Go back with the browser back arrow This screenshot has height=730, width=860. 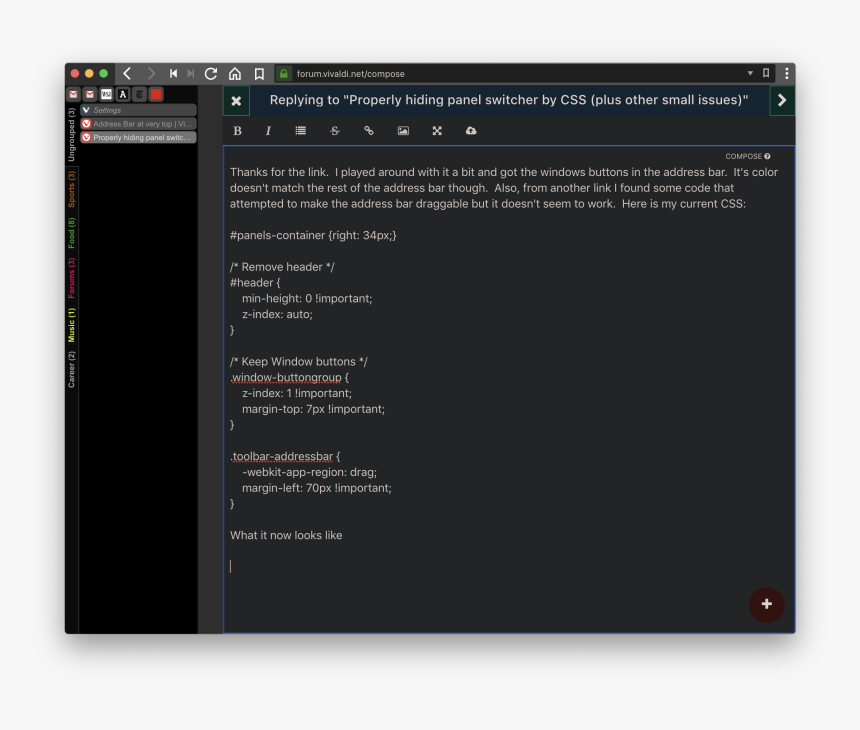(127, 73)
